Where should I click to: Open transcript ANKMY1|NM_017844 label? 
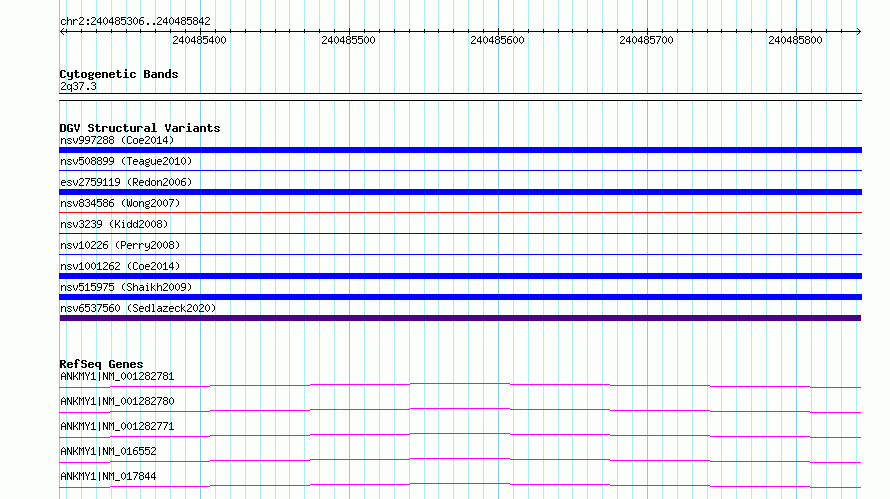(x=108, y=476)
